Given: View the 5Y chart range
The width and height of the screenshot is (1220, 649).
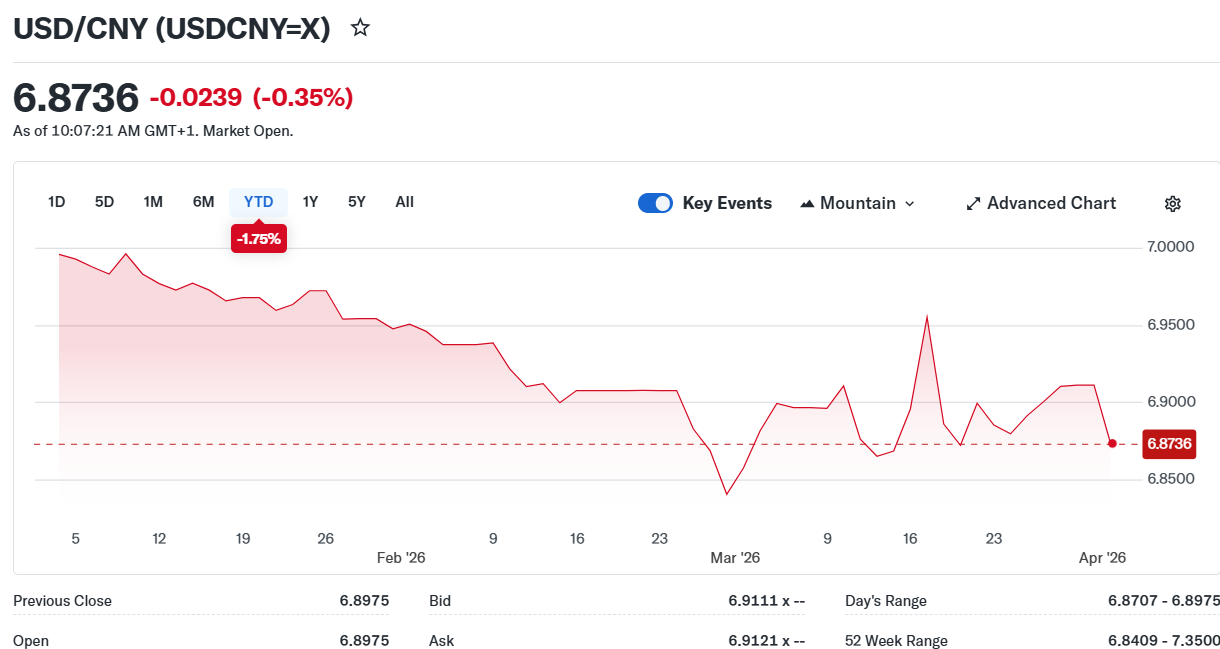Looking at the screenshot, I should pyautogui.click(x=357, y=202).
